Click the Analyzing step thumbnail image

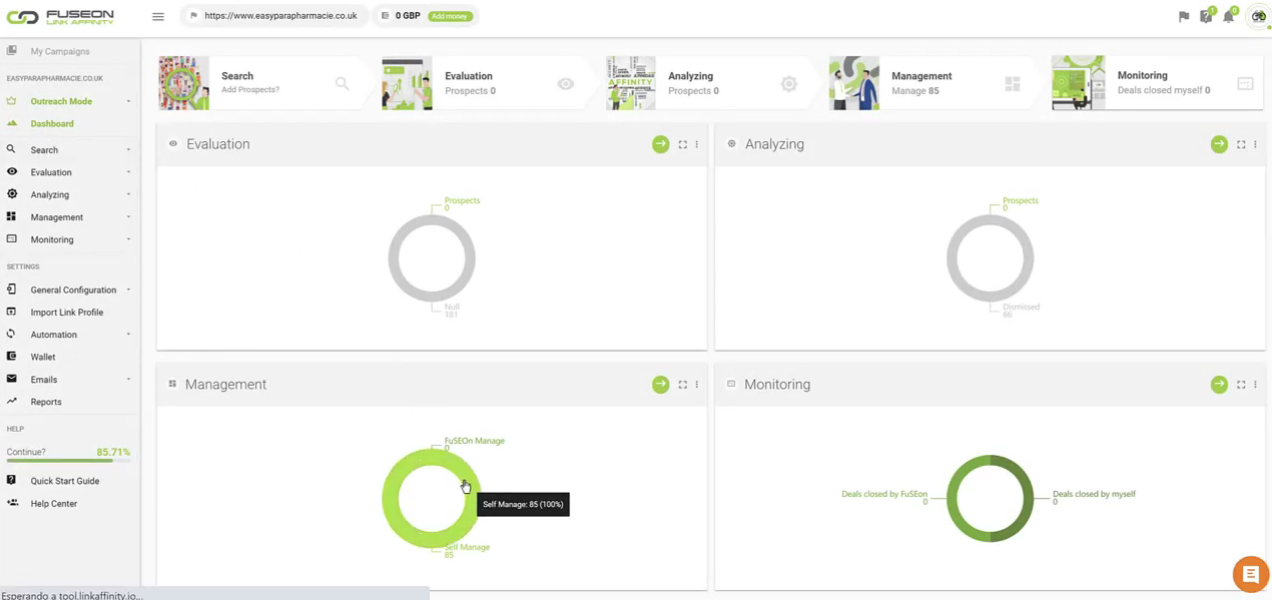[x=631, y=83]
